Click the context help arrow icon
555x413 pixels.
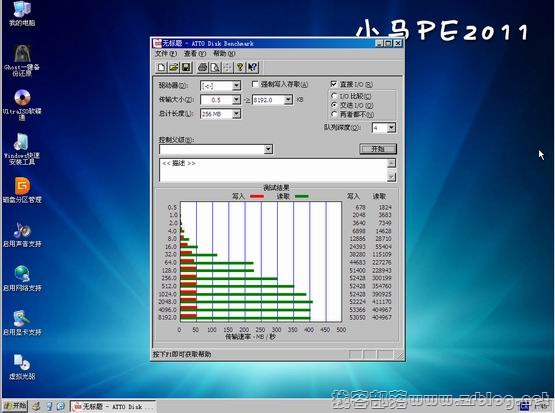(x=252, y=67)
